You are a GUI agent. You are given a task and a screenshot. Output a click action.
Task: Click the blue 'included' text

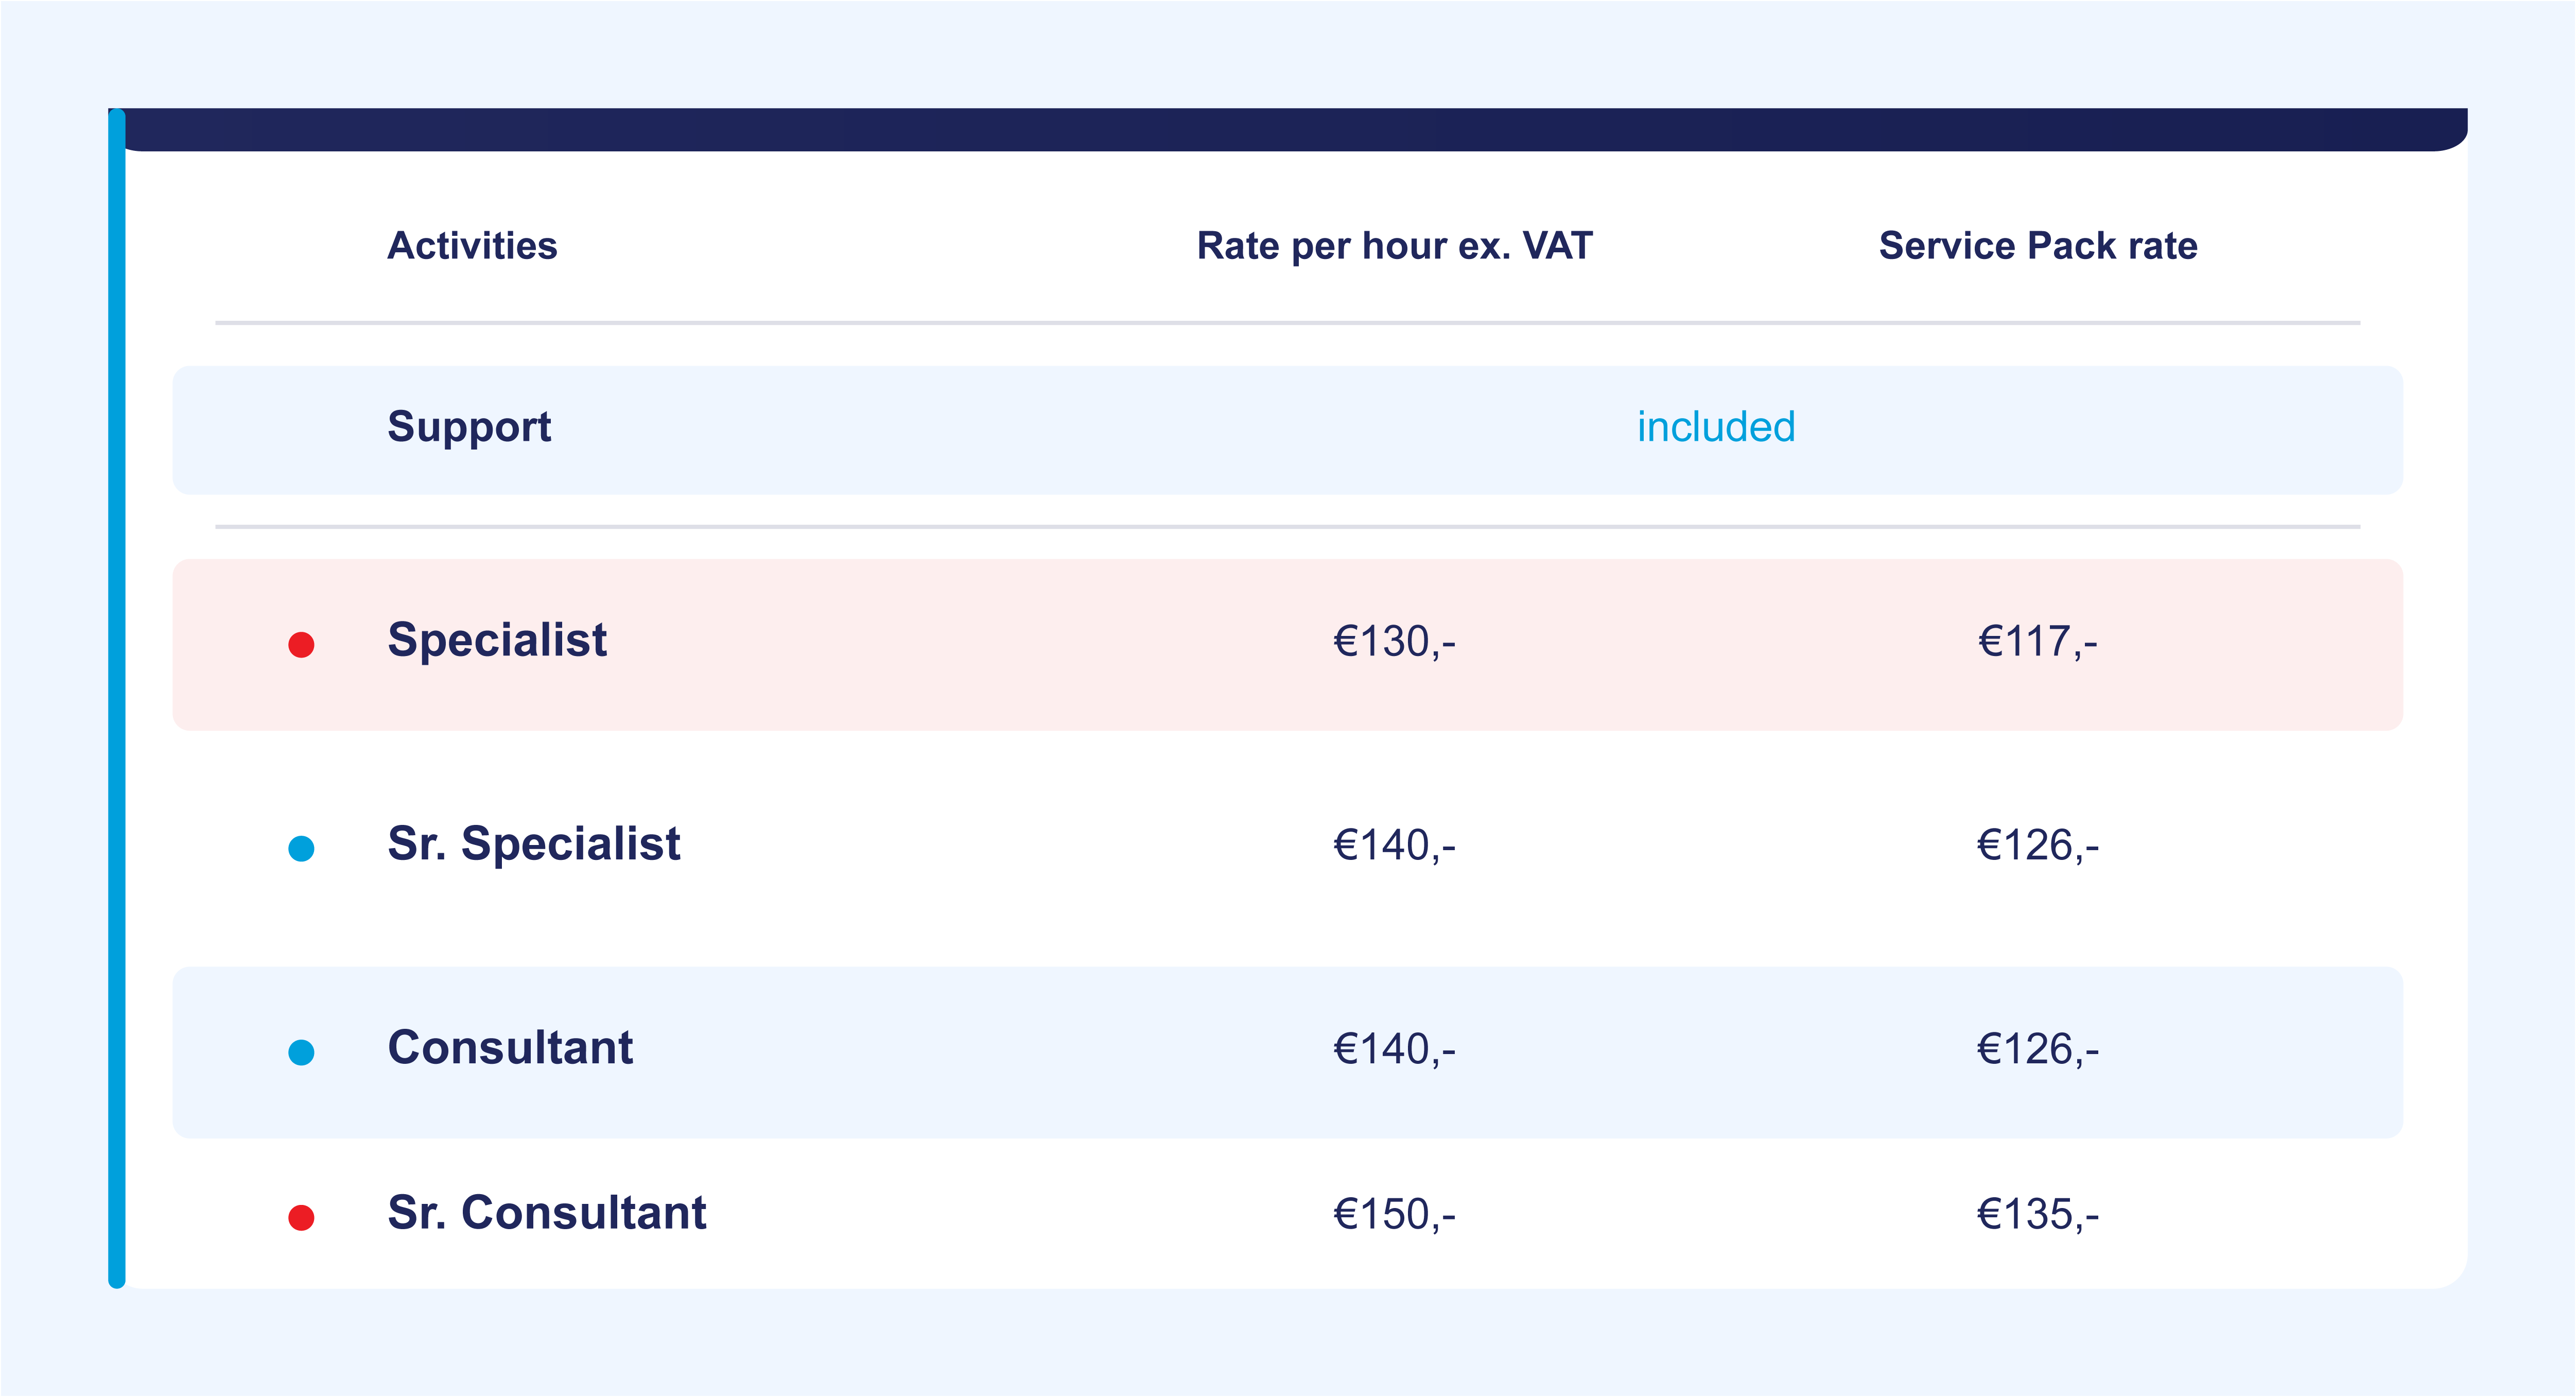click(1716, 428)
